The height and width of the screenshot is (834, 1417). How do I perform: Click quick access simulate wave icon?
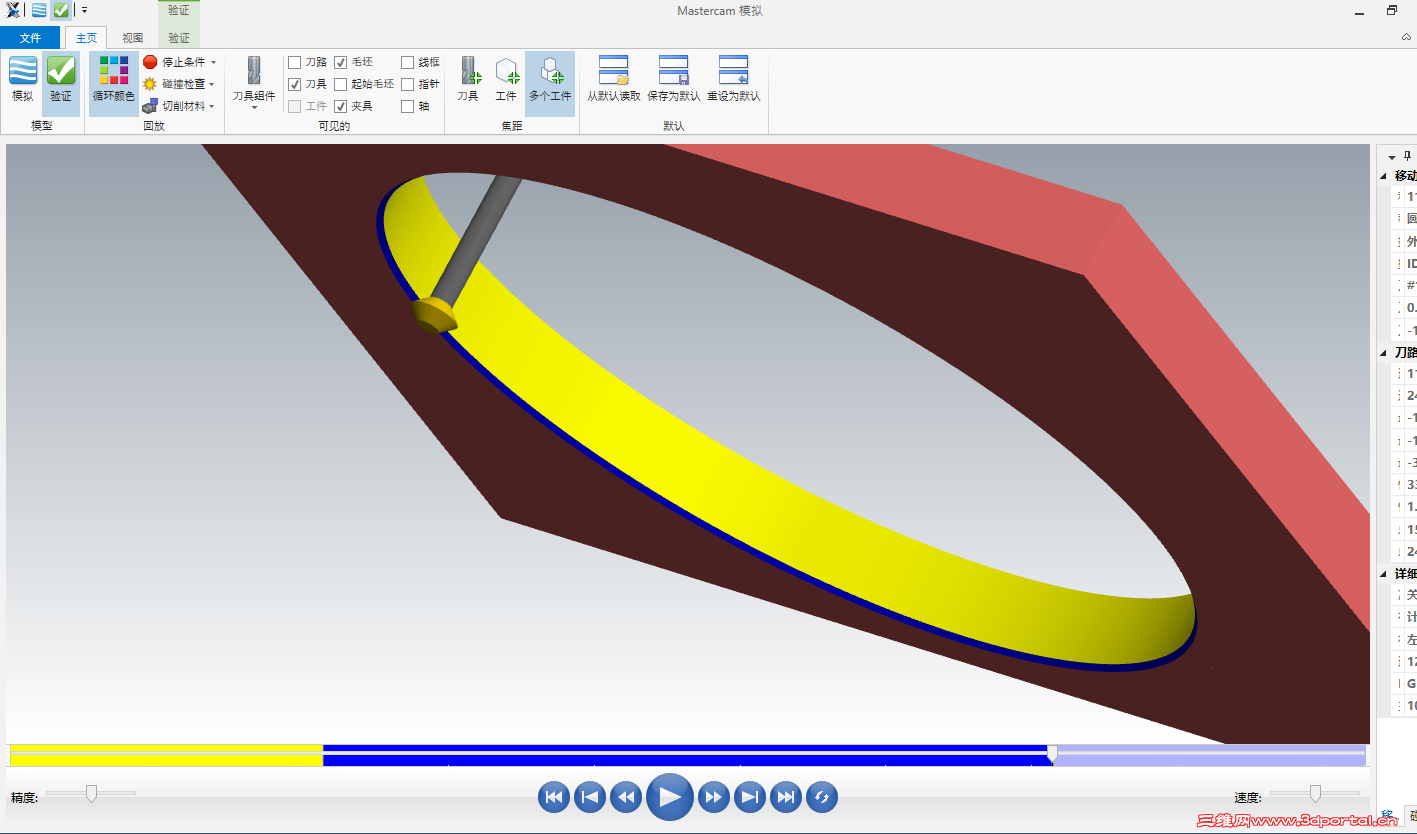point(39,10)
